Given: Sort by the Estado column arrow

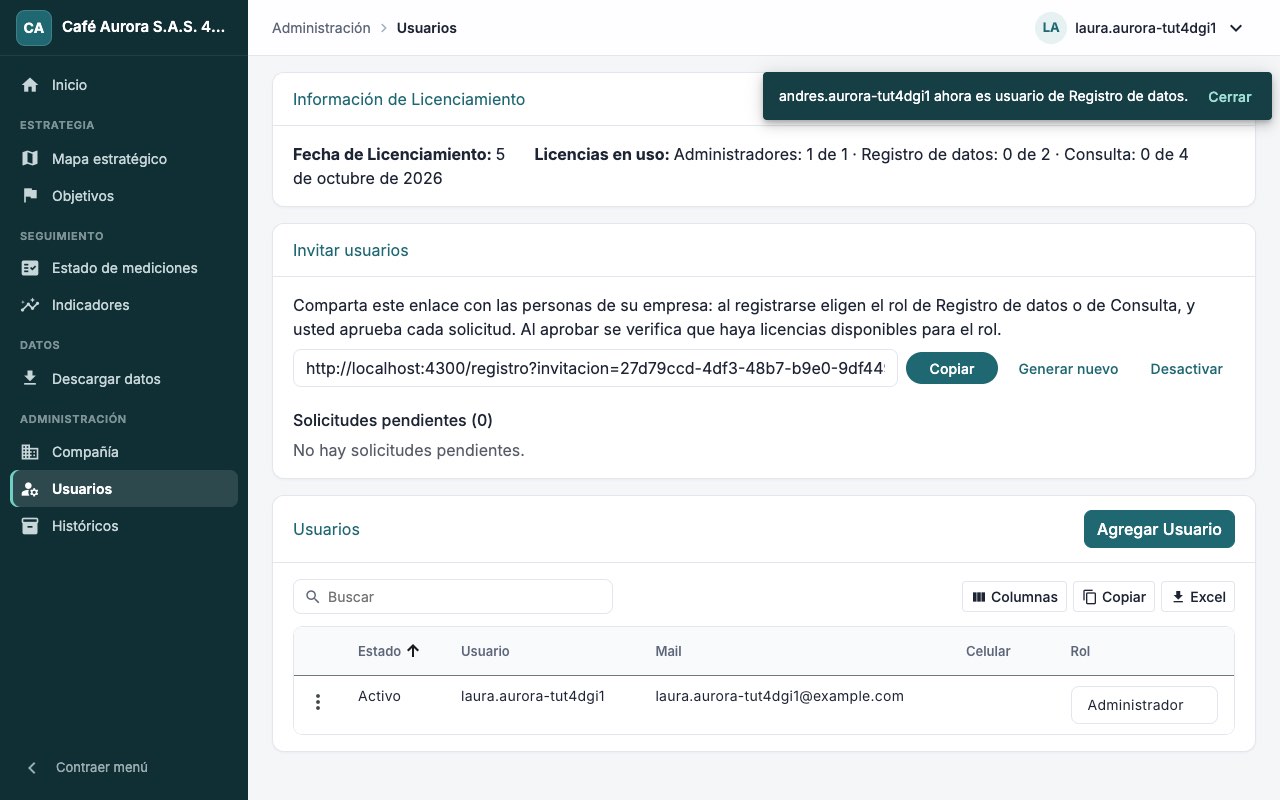Looking at the screenshot, I should pyautogui.click(x=413, y=651).
